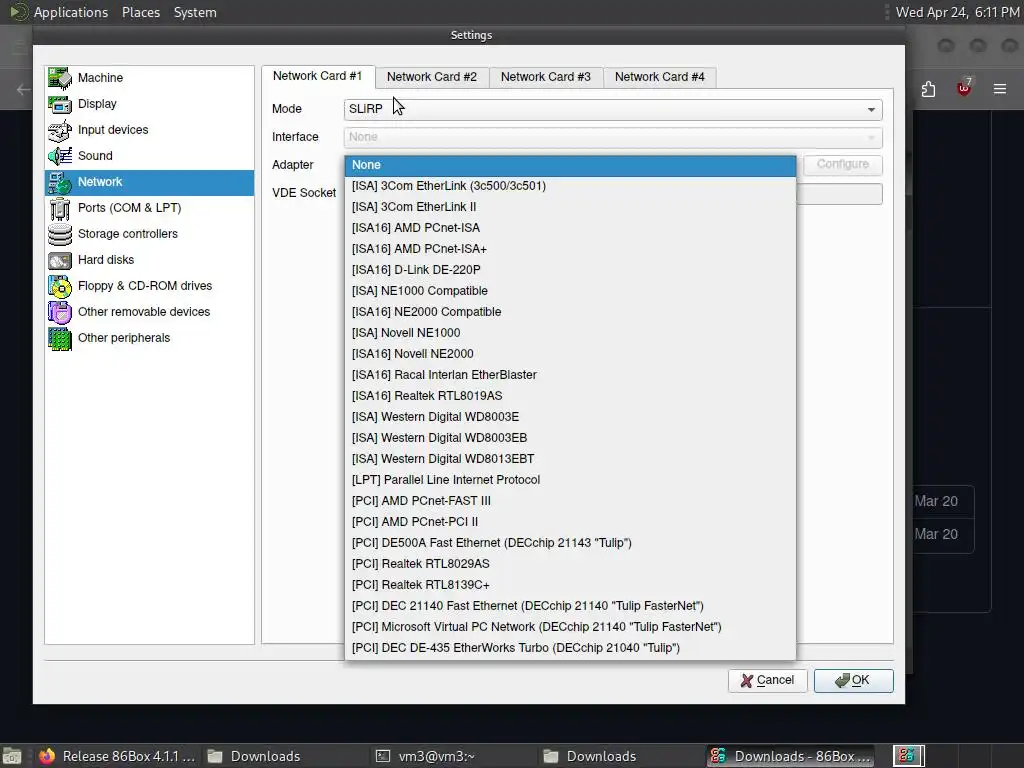Switch to the Network Card #4 tab
The height and width of the screenshot is (768, 1024).
tap(660, 77)
